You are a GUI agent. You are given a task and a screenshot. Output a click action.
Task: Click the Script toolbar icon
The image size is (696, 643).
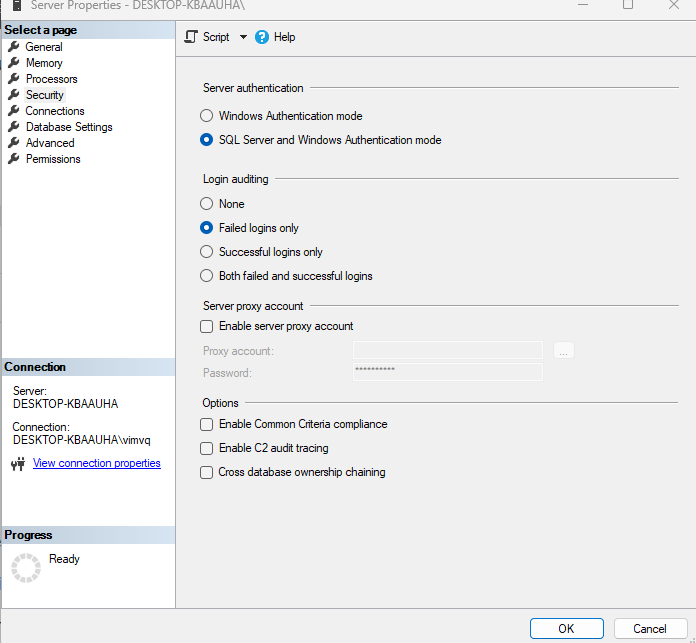[191, 37]
